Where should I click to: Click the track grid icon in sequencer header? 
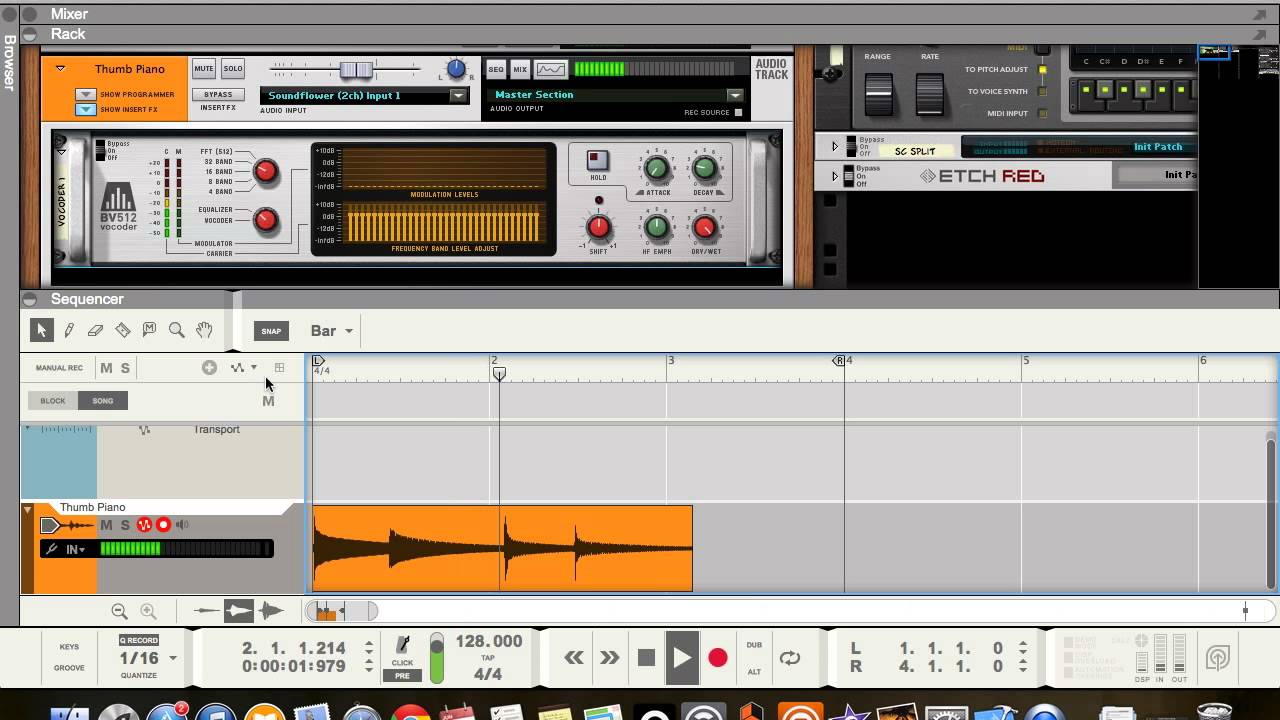point(279,368)
